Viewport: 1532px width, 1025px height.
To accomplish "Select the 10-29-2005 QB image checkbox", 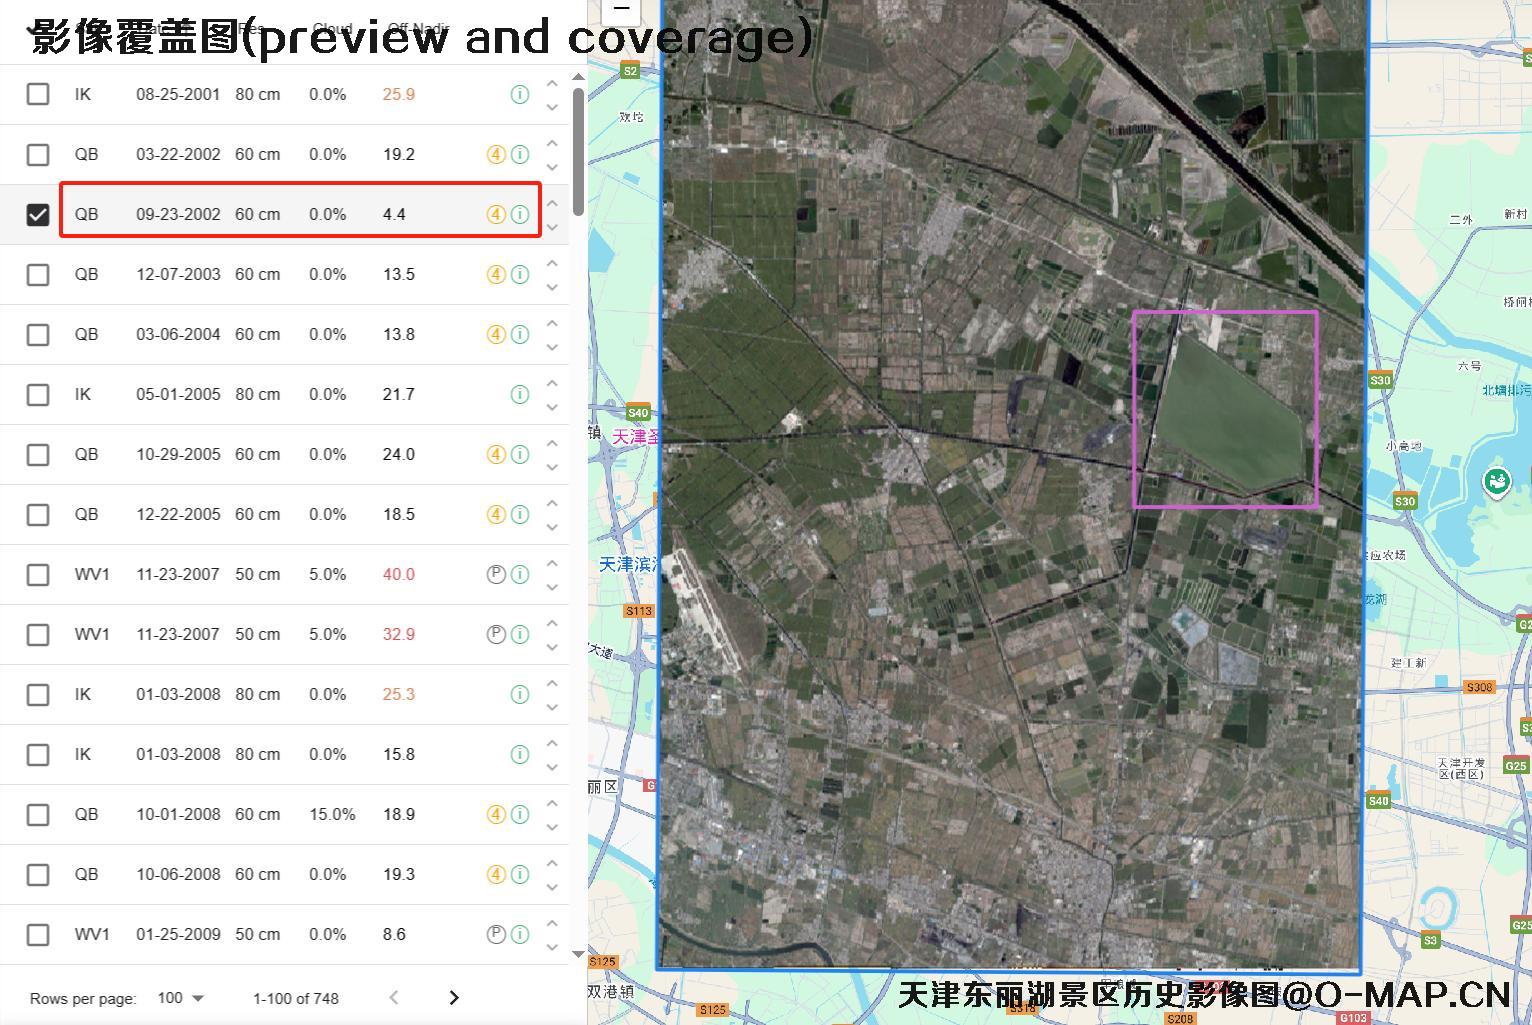I will click(38, 454).
